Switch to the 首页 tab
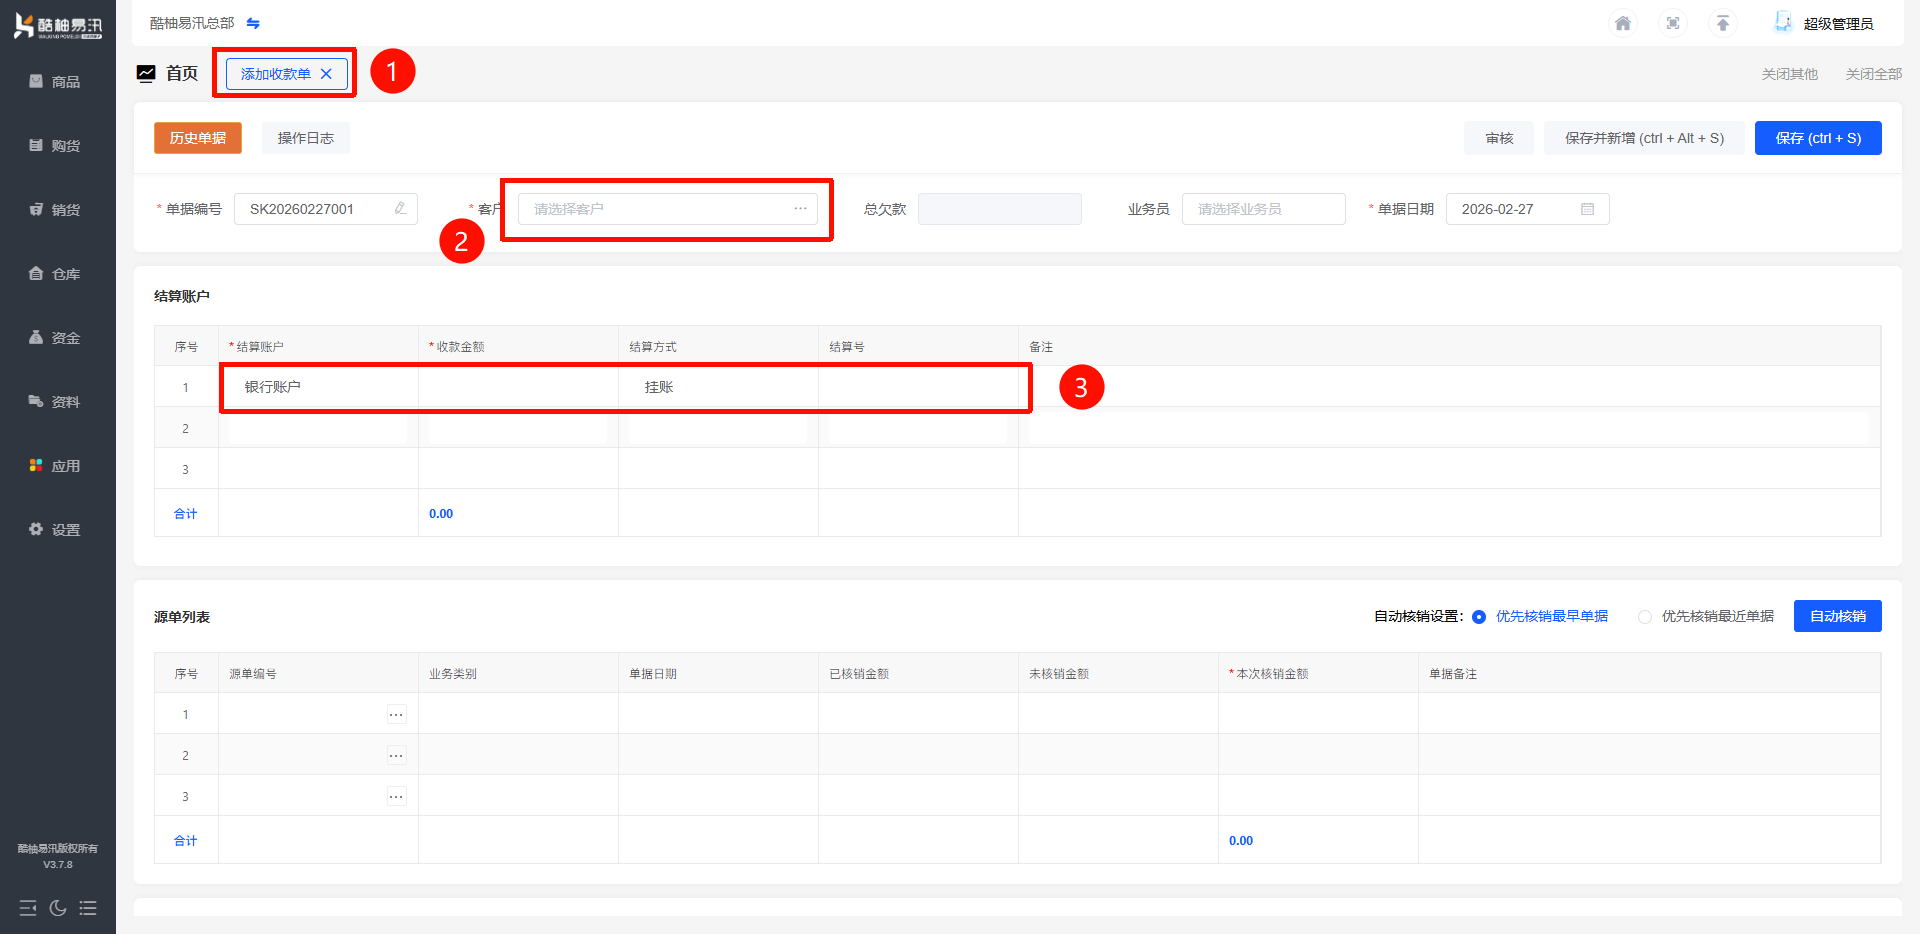Screen dimensions: 1920x934 point(181,73)
